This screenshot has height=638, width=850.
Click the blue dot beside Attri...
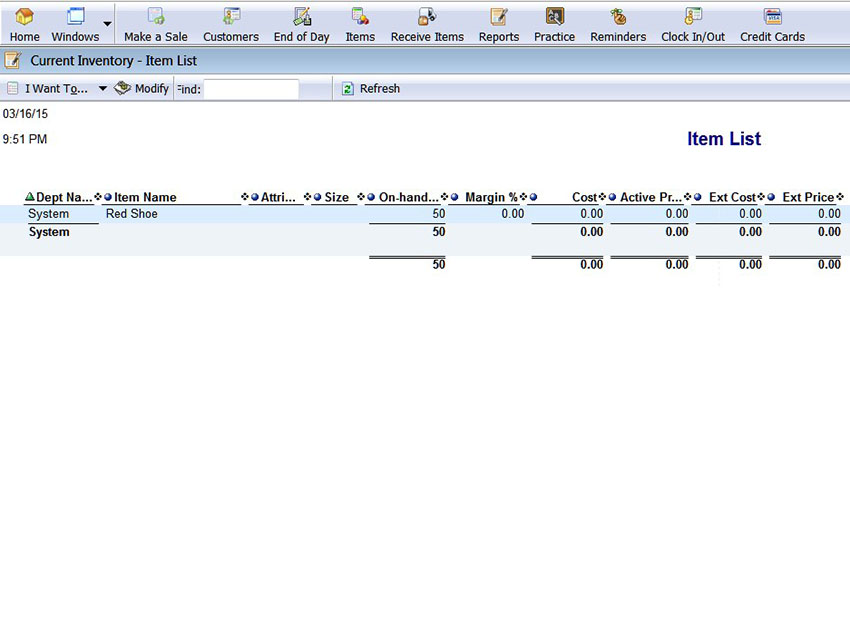click(255, 197)
